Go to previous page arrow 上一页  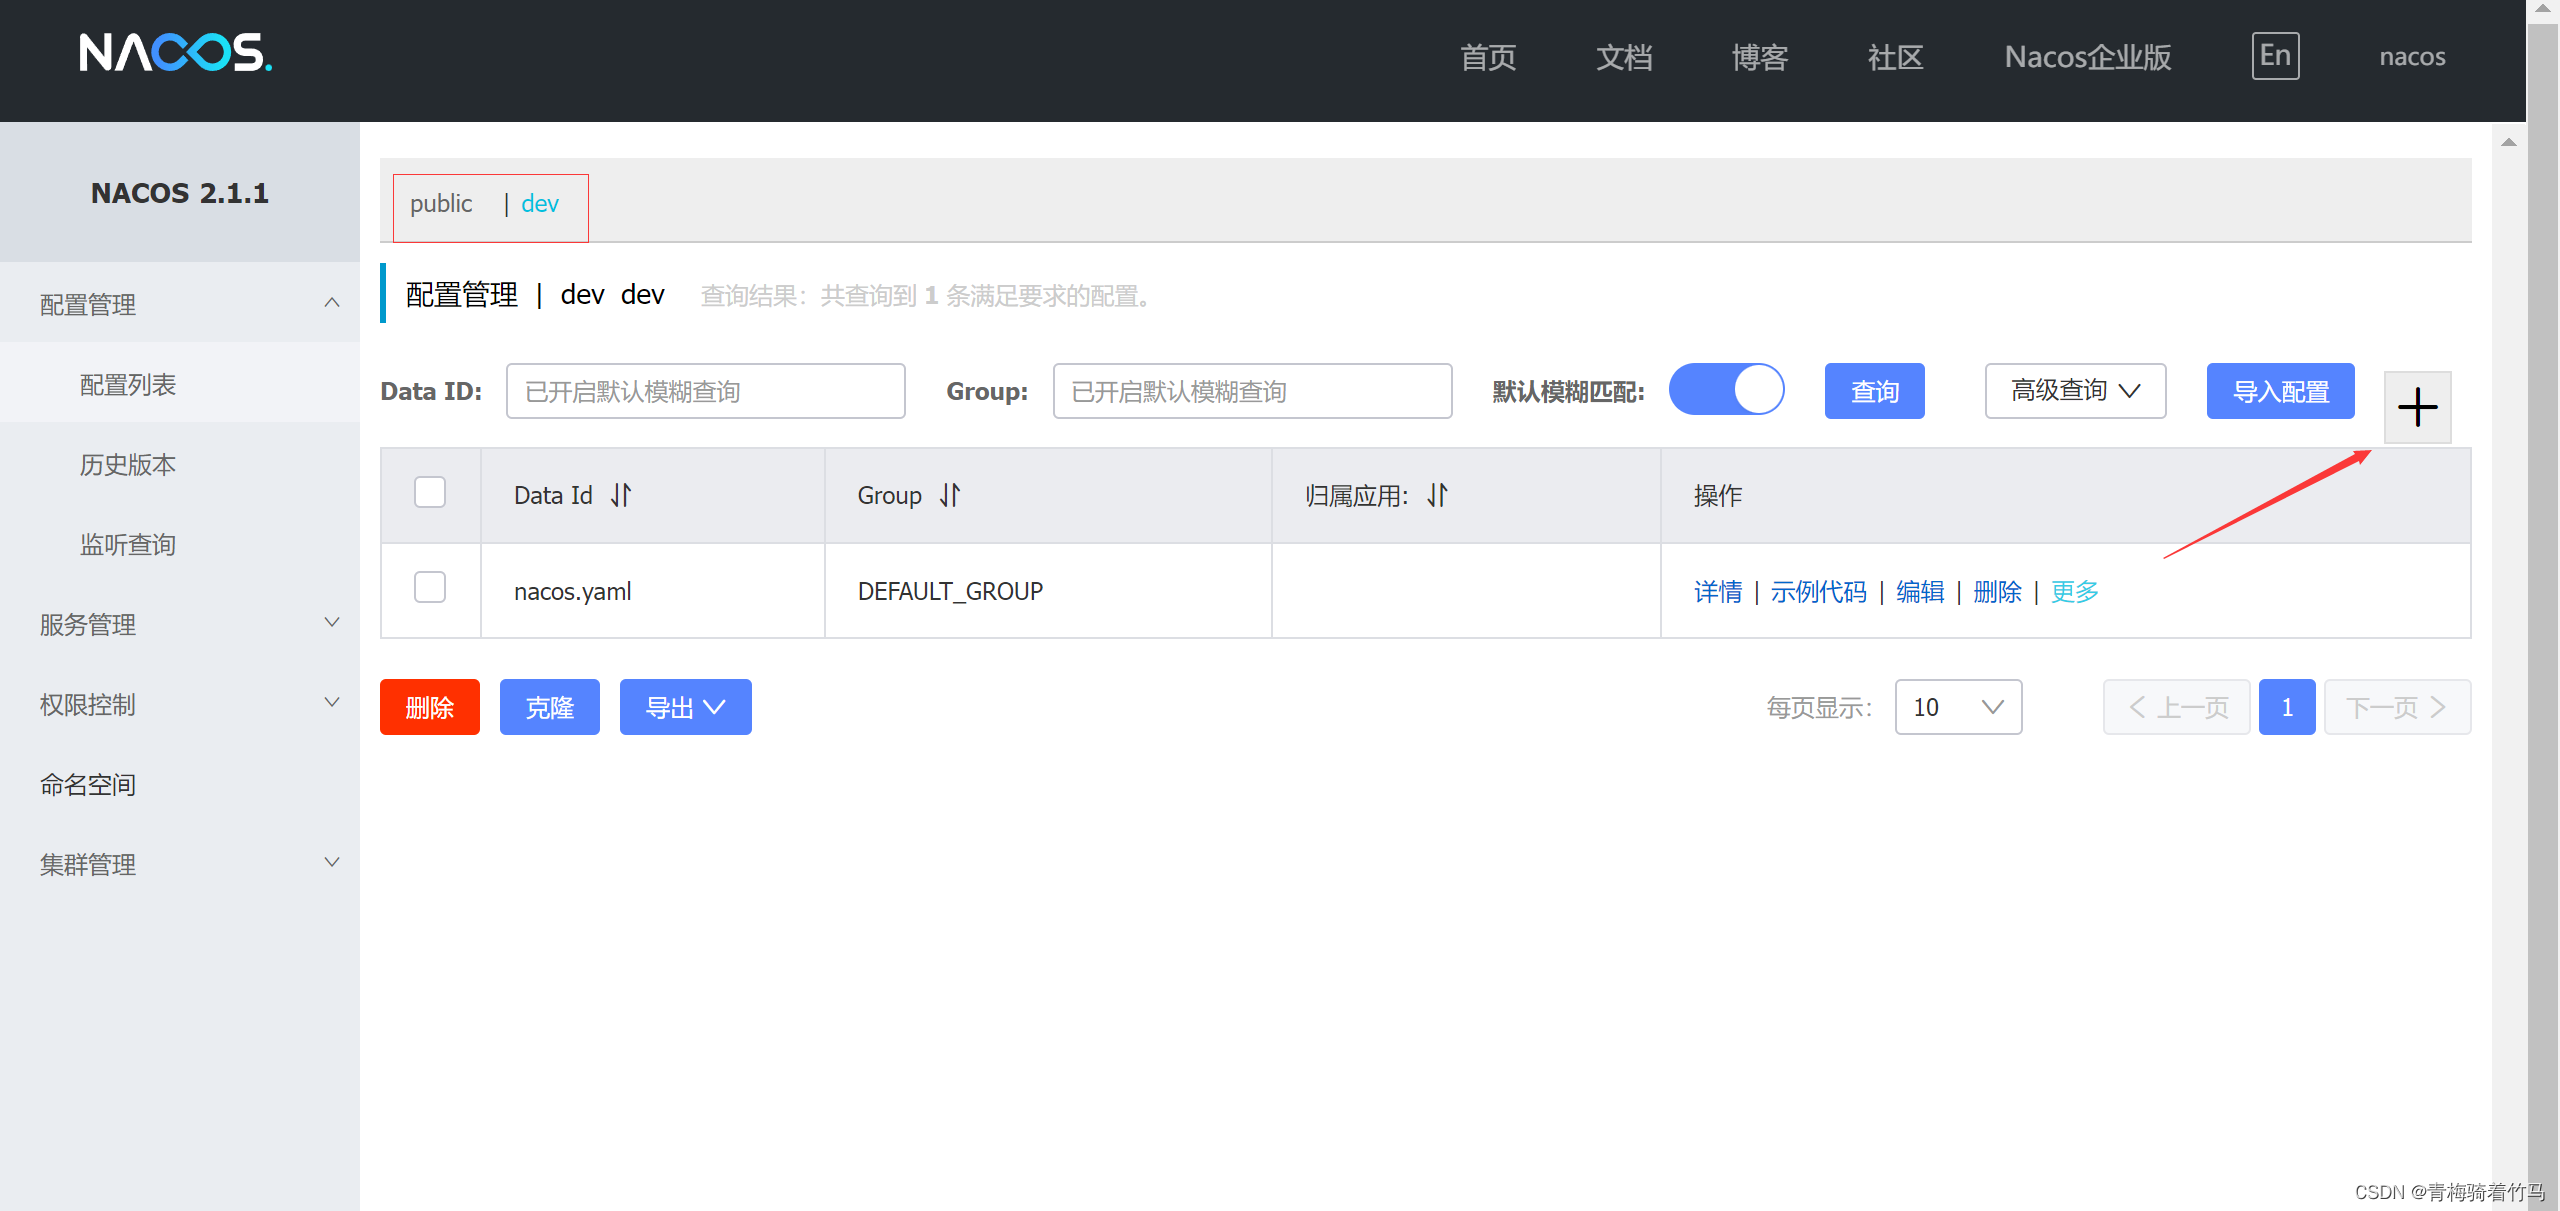pyautogui.click(x=2177, y=707)
